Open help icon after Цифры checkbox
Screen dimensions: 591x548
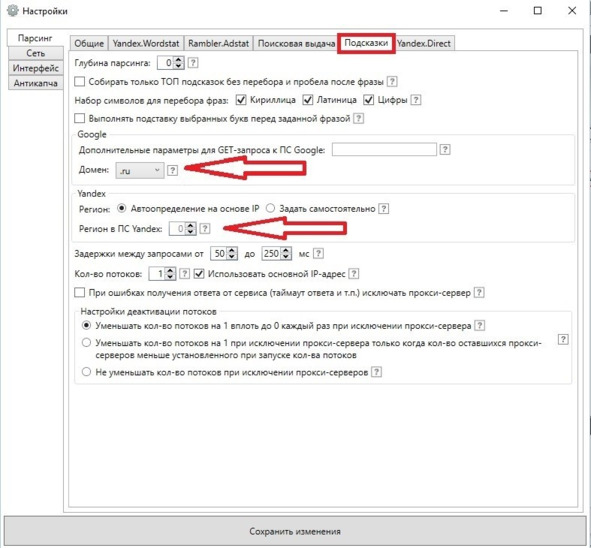pyautogui.click(x=416, y=100)
